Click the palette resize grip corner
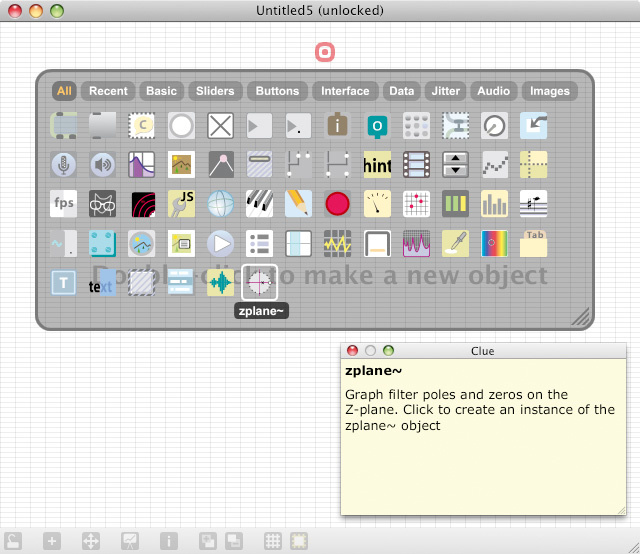The image size is (640, 554). tap(581, 317)
